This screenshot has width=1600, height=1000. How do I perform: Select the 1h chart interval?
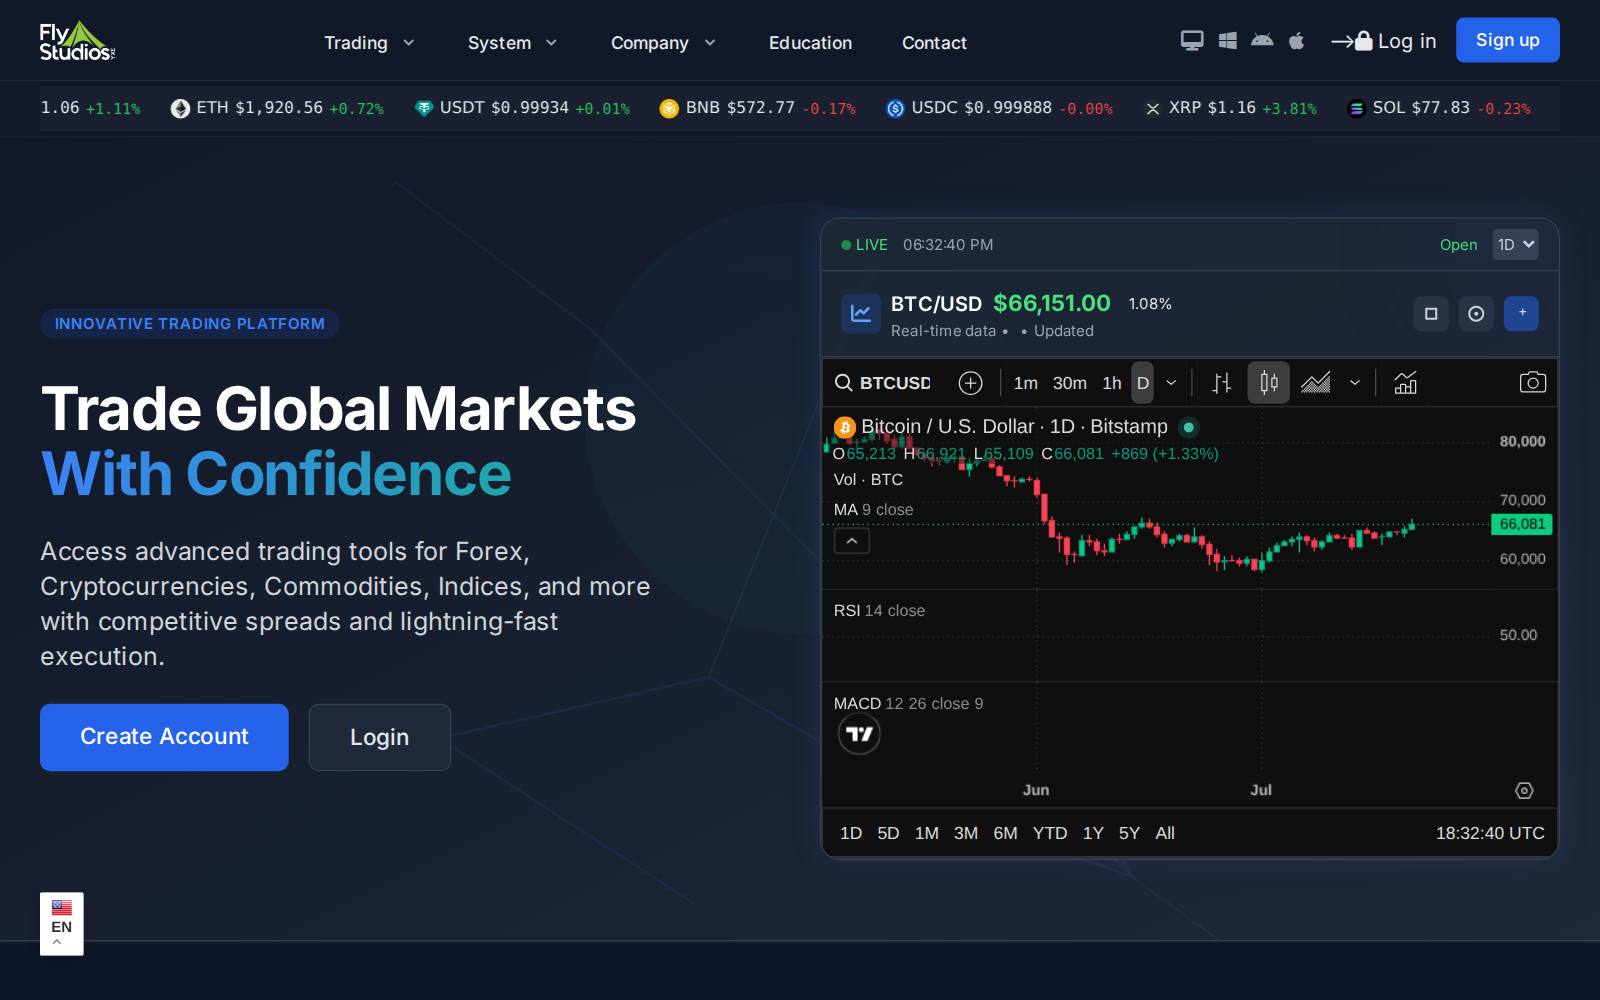coord(1111,383)
